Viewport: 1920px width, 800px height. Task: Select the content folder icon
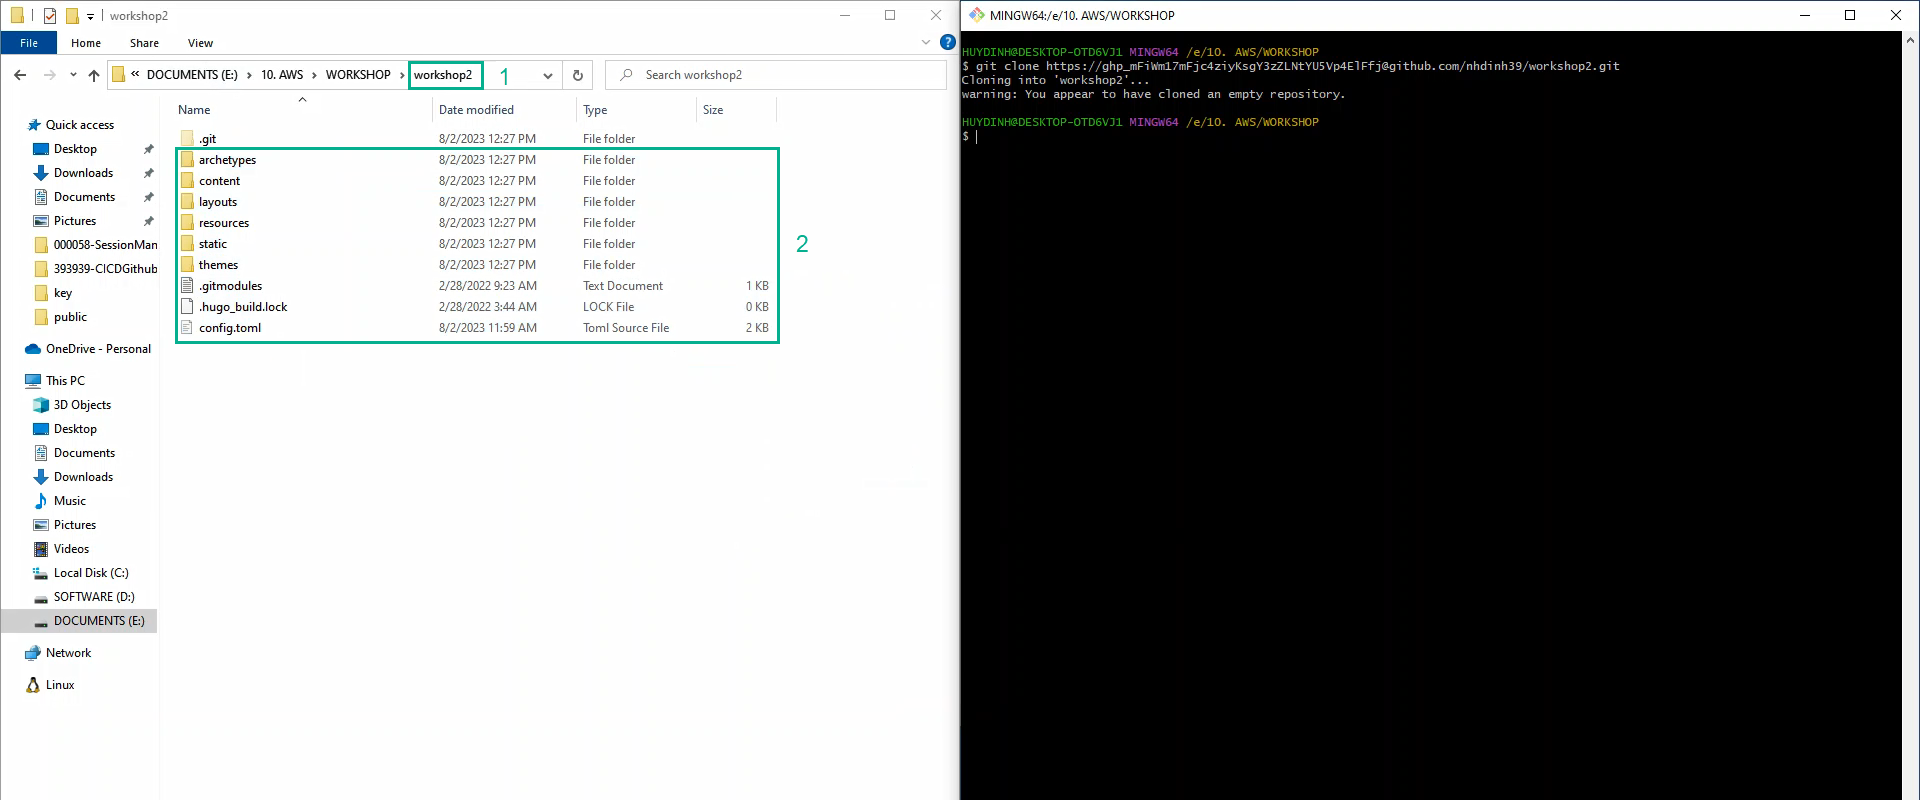coord(187,181)
